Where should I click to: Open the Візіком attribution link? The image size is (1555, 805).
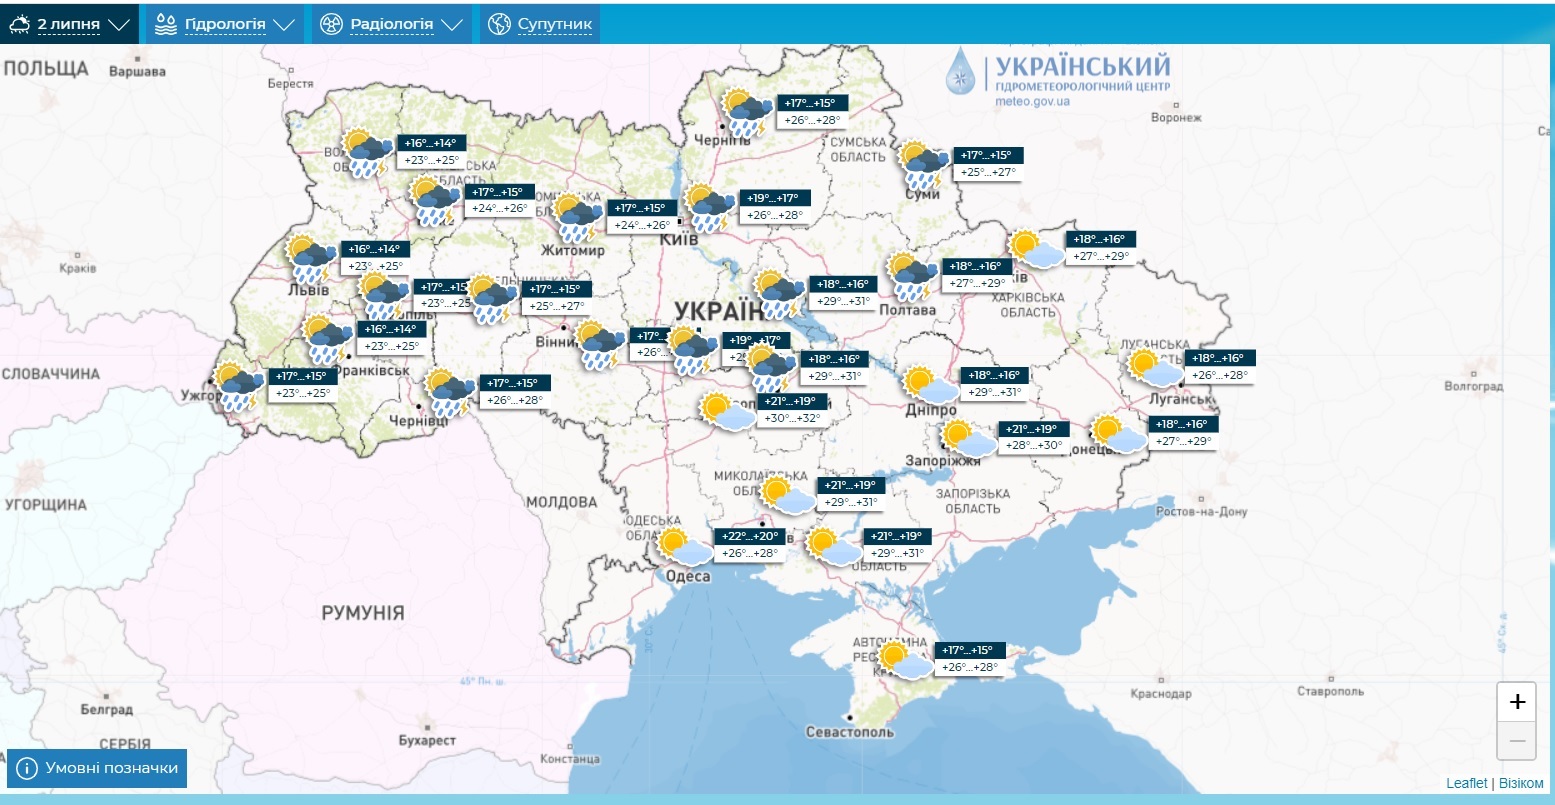pyautogui.click(x=1520, y=783)
